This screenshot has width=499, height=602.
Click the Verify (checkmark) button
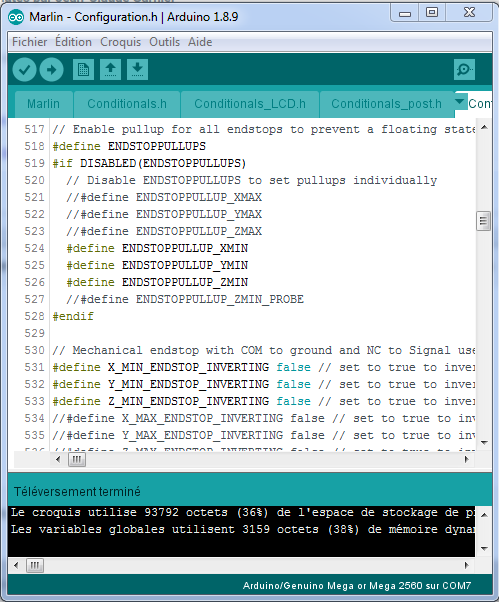24,70
